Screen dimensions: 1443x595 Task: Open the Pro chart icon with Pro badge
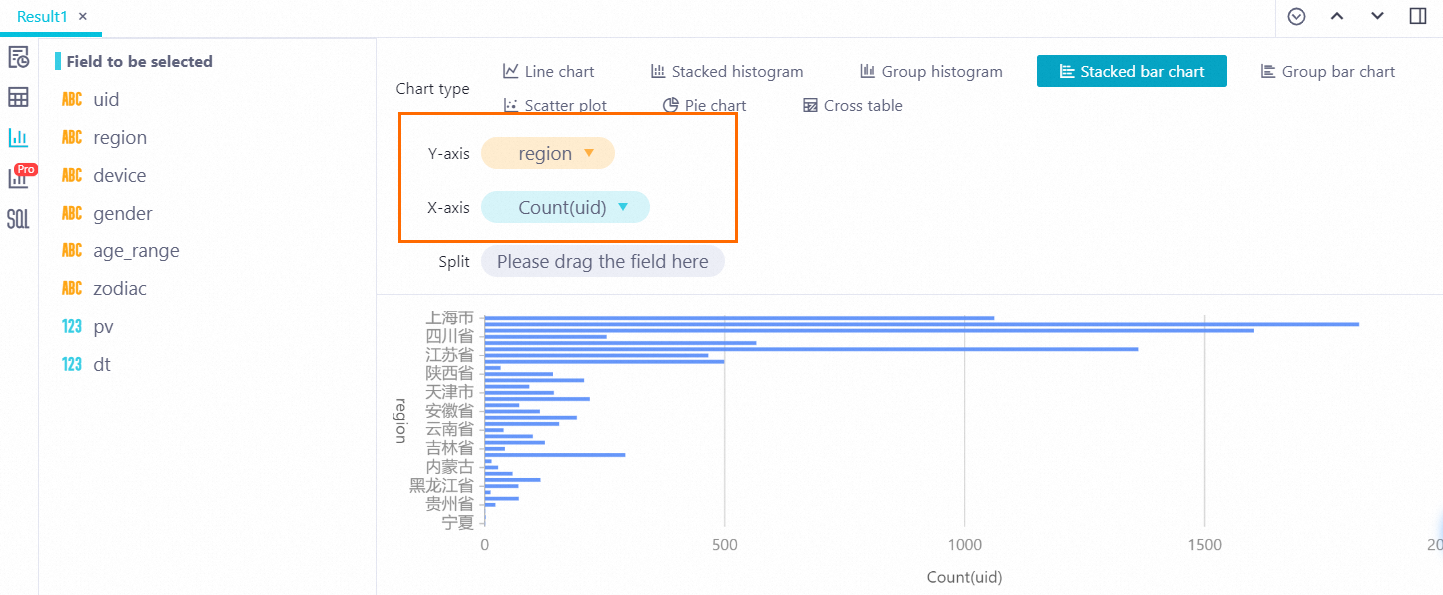[18, 176]
